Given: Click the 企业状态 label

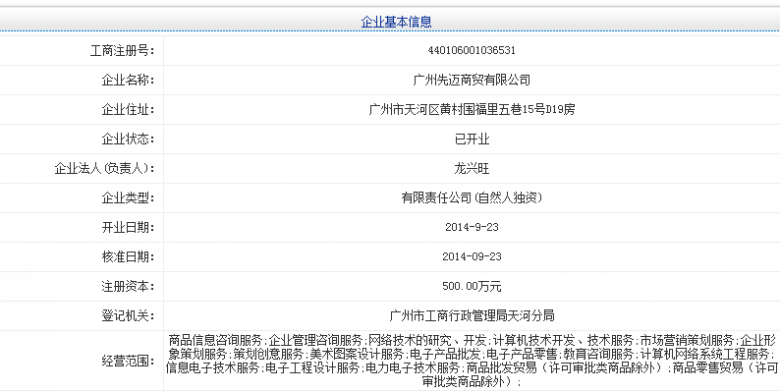Looking at the screenshot, I should pyautogui.click(x=128, y=139).
